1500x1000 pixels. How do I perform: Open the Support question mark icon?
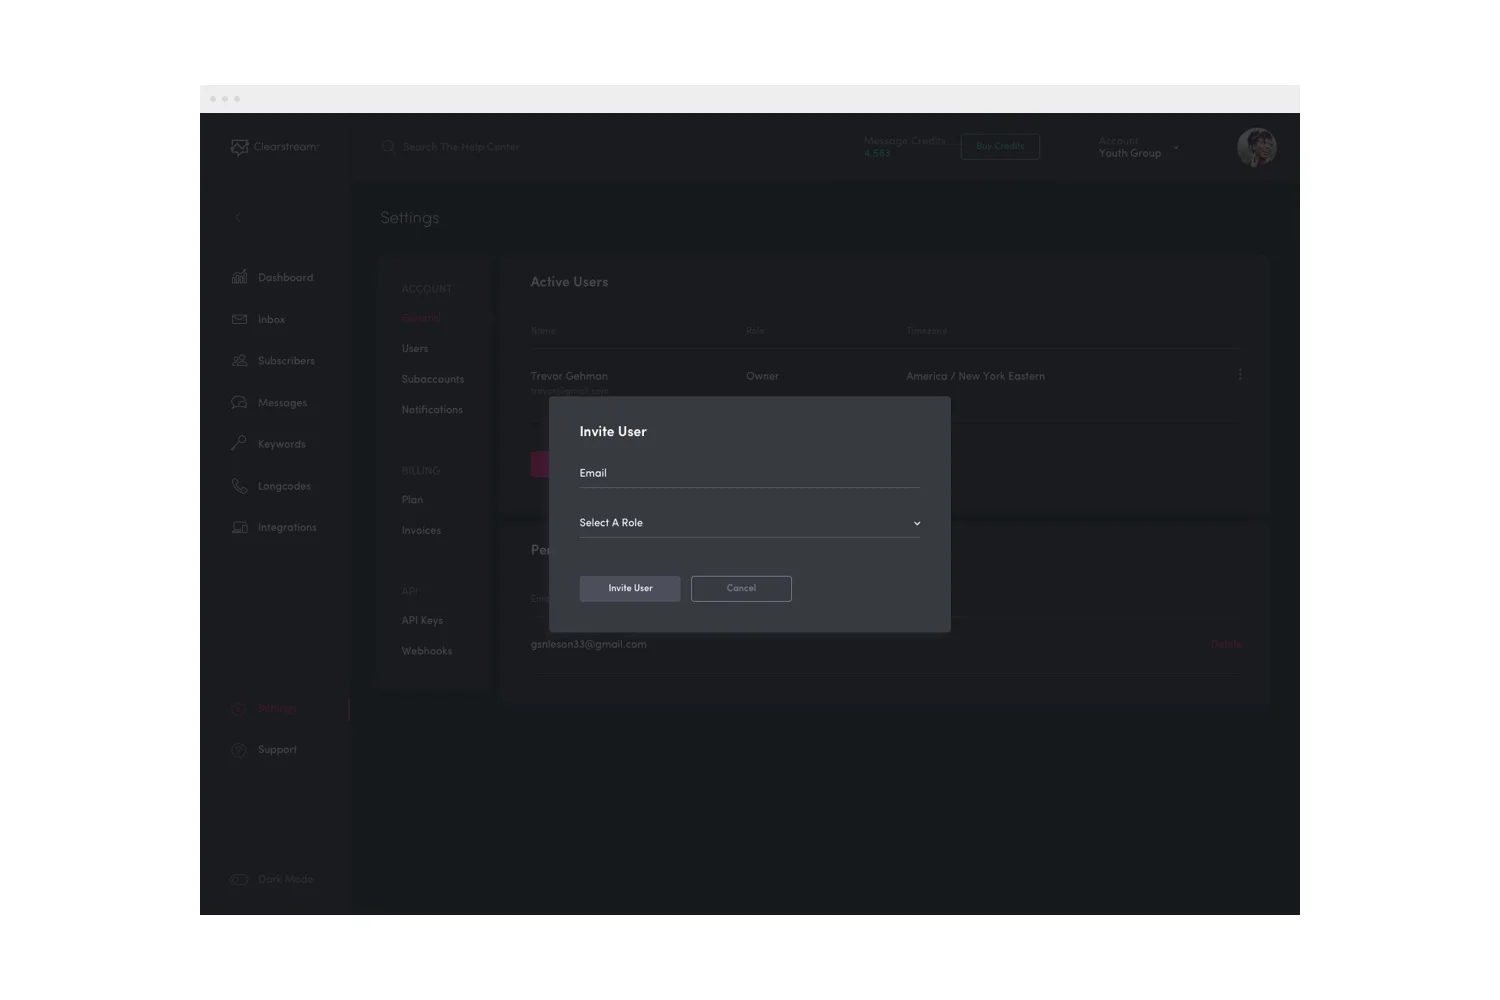239,750
